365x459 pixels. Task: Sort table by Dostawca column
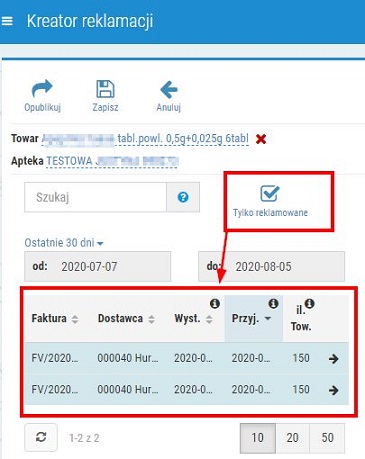tap(126, 319)
